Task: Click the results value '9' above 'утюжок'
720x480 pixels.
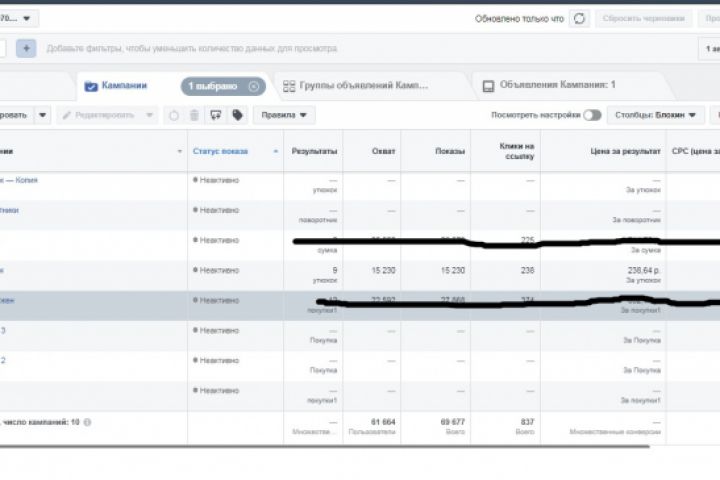Action: pos(335,270)
